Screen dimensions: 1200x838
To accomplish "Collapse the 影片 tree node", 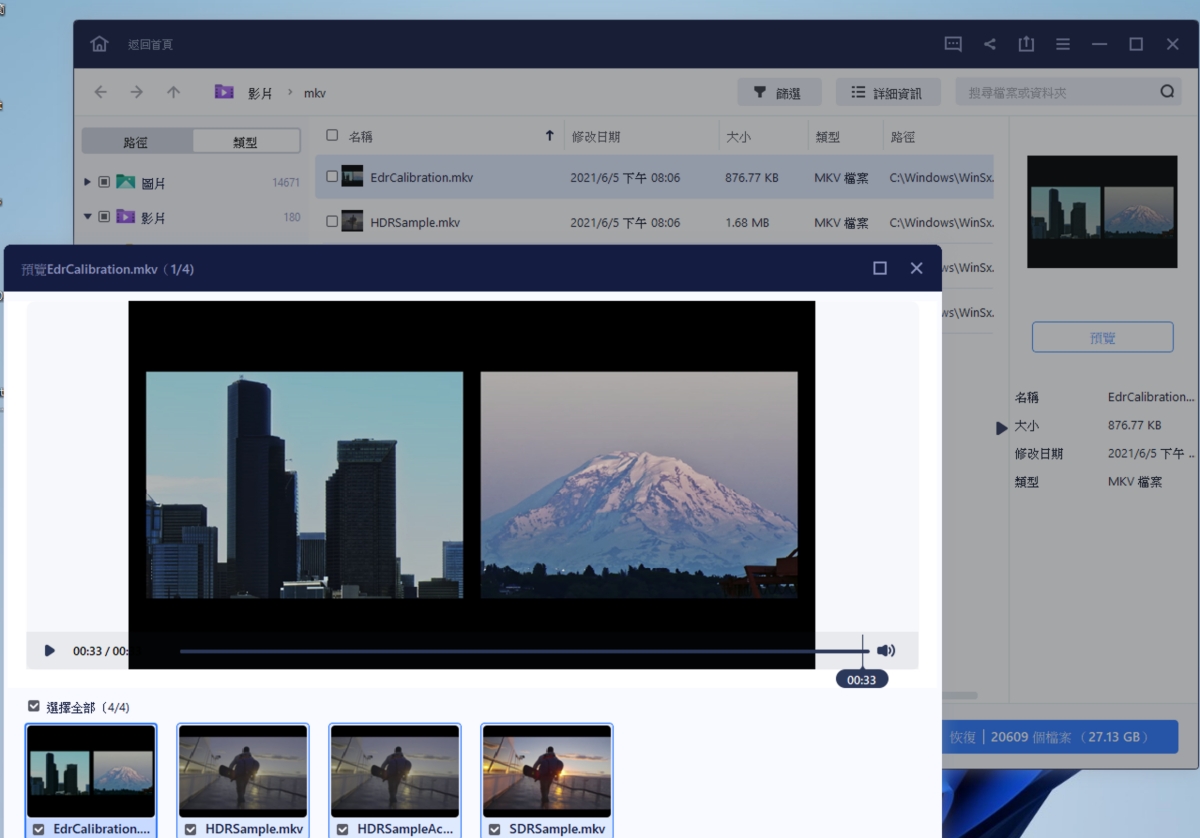I will coord(88,216).
